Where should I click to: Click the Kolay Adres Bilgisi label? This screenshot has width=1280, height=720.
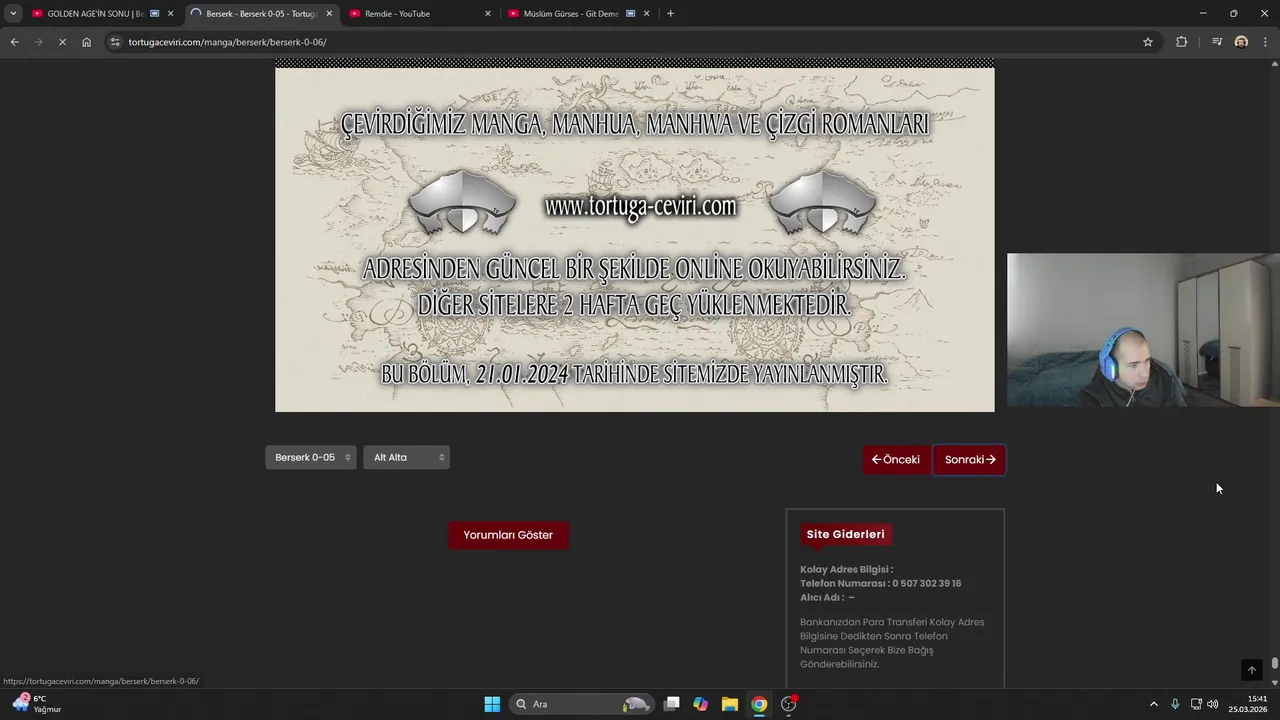[846, 569]
